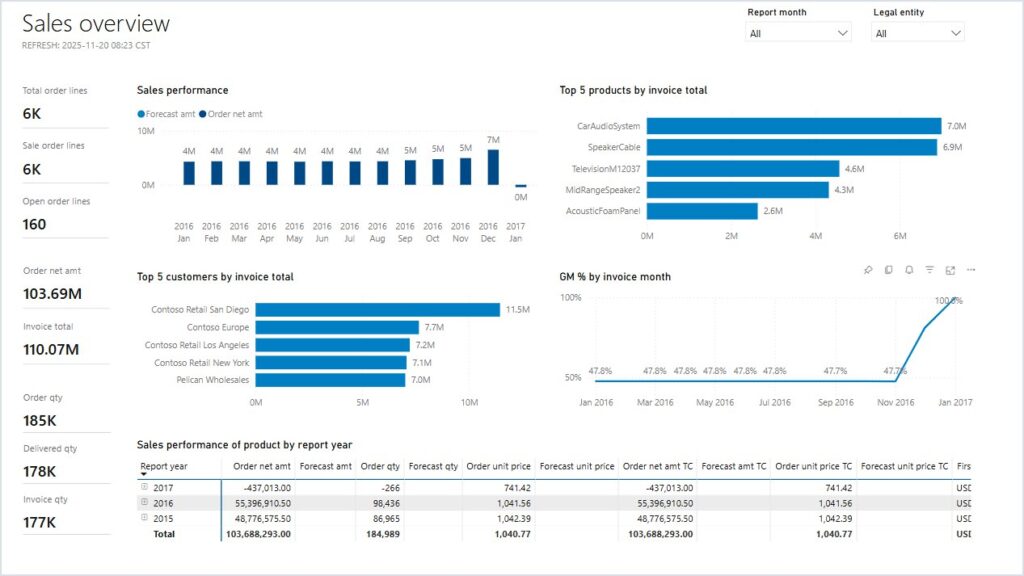
Task: Click the Sales overview report title
Action: [96, 24]
